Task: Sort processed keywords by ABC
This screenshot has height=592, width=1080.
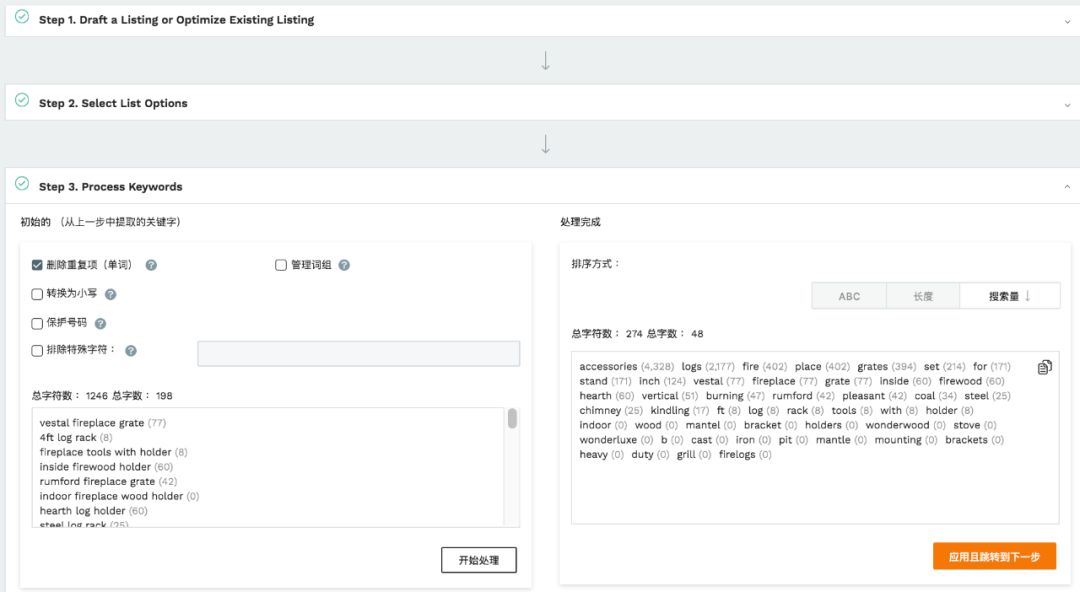Action: [849, 296]
